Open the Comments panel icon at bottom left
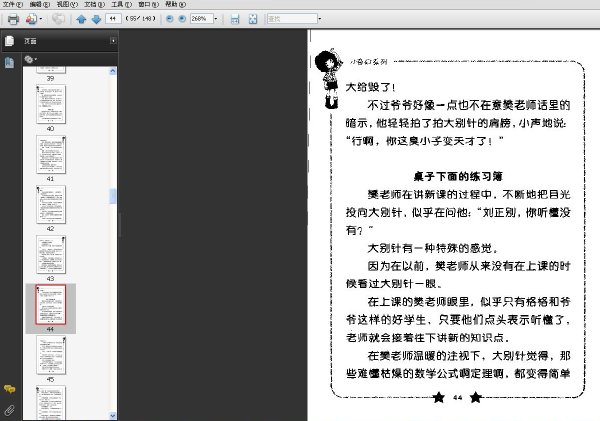 point(9,389)
